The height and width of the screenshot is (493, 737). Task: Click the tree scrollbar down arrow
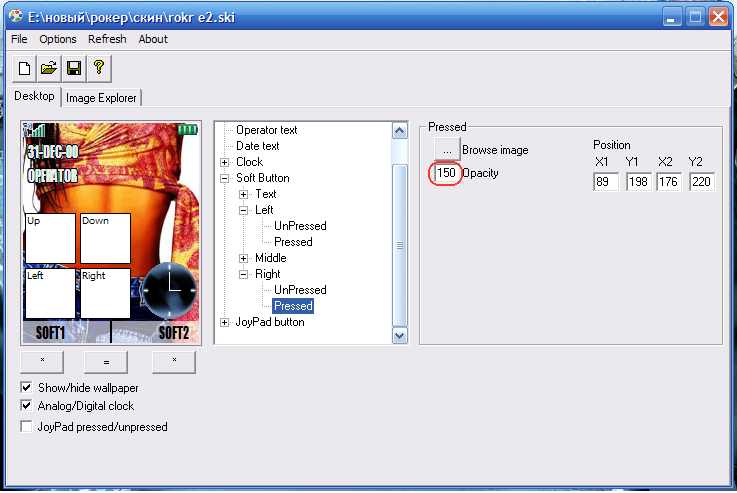click(400, 335)
